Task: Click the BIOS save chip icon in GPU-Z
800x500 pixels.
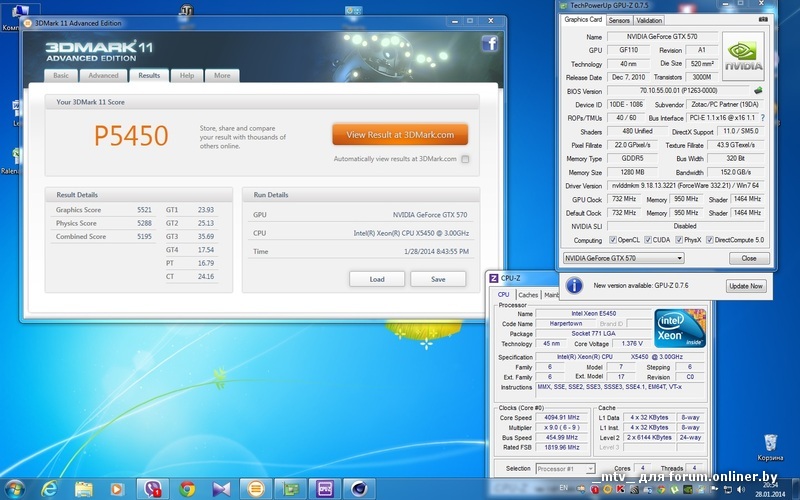Action: (758, 90)
